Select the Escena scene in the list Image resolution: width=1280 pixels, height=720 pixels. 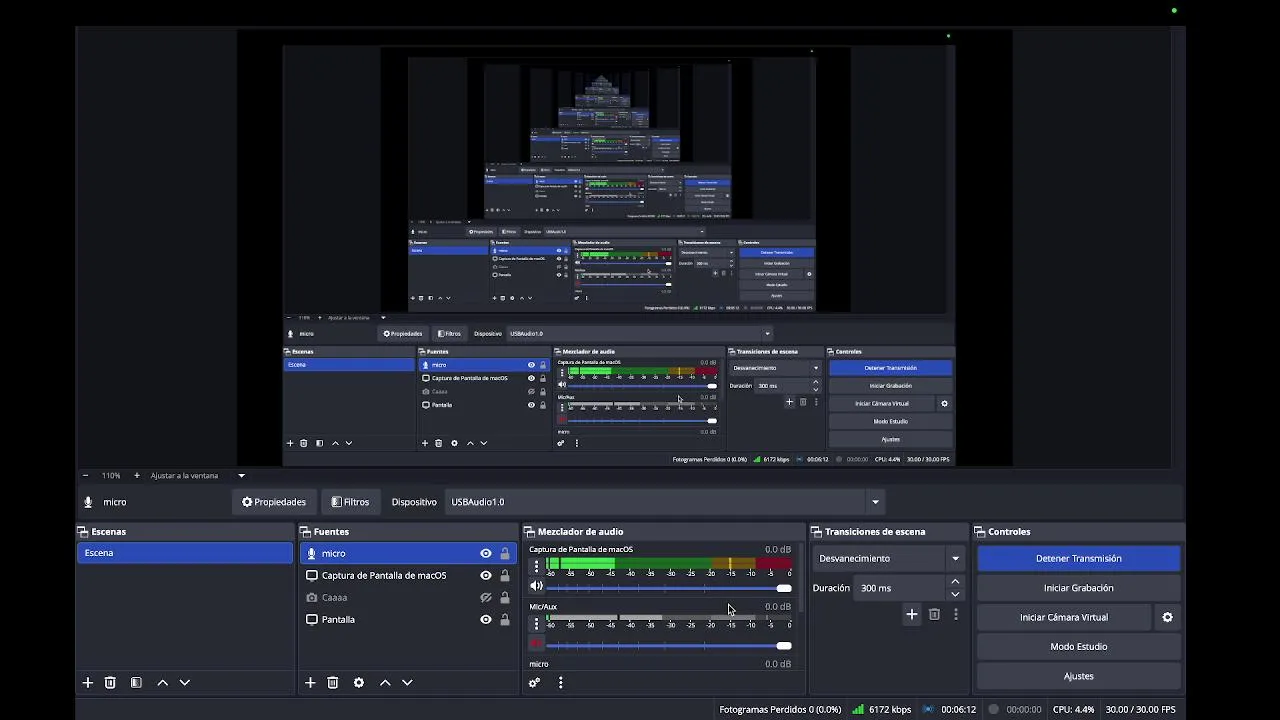pos(185,553)
